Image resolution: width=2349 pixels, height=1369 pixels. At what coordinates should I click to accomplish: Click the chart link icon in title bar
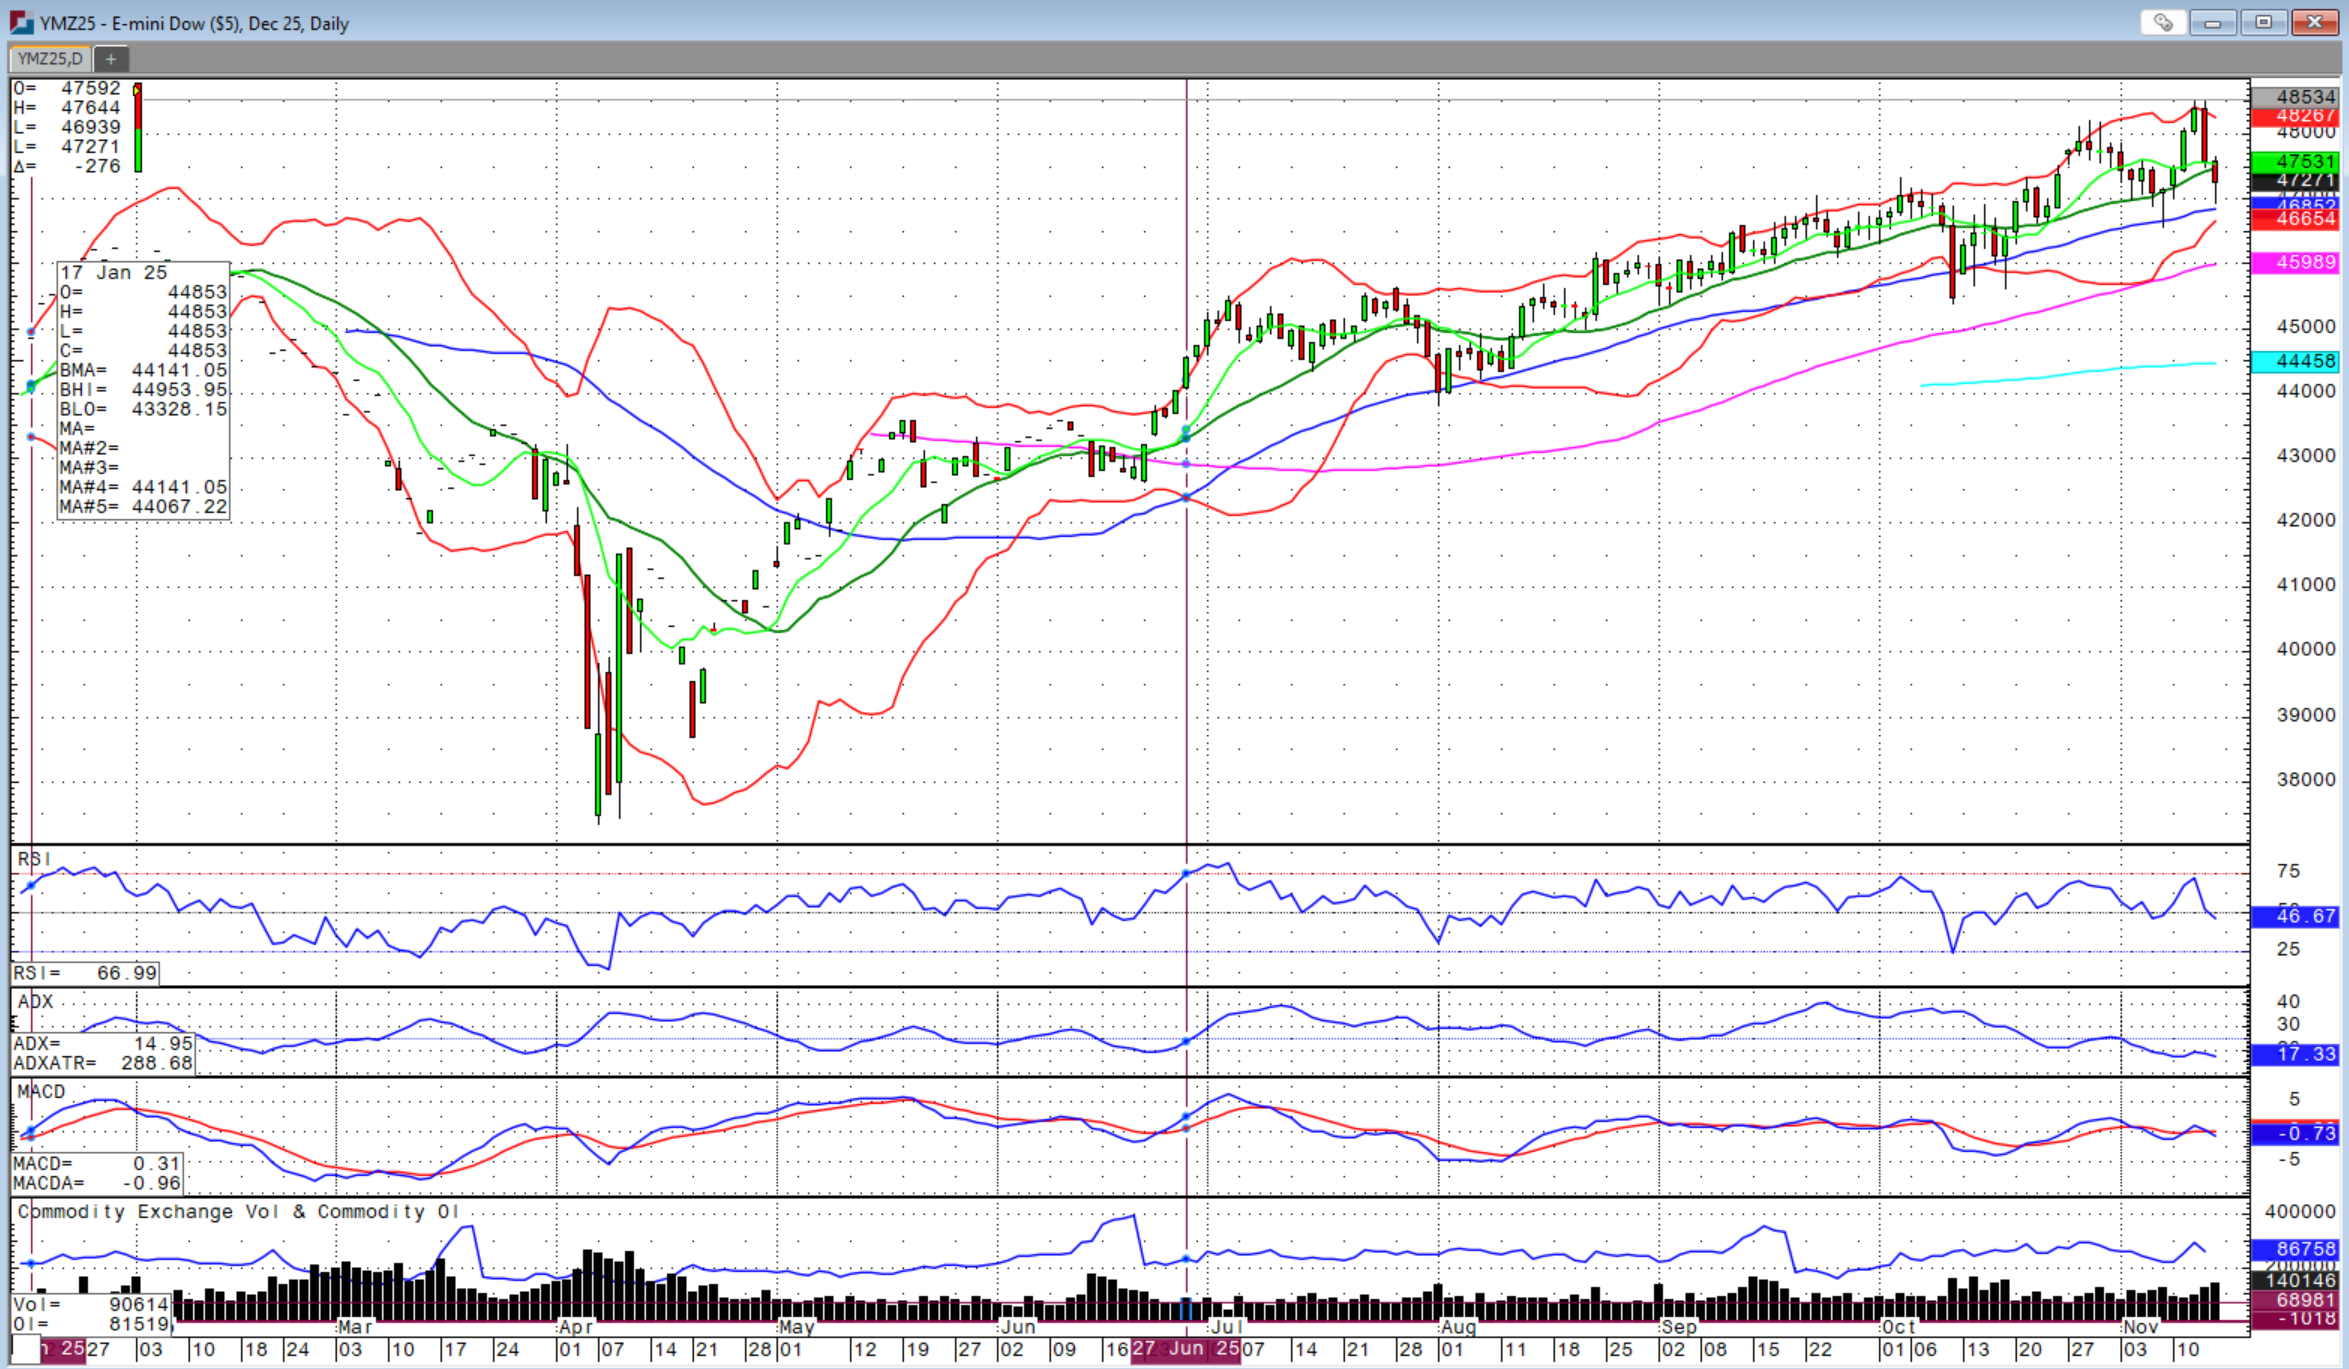(x=2163, y=22)
